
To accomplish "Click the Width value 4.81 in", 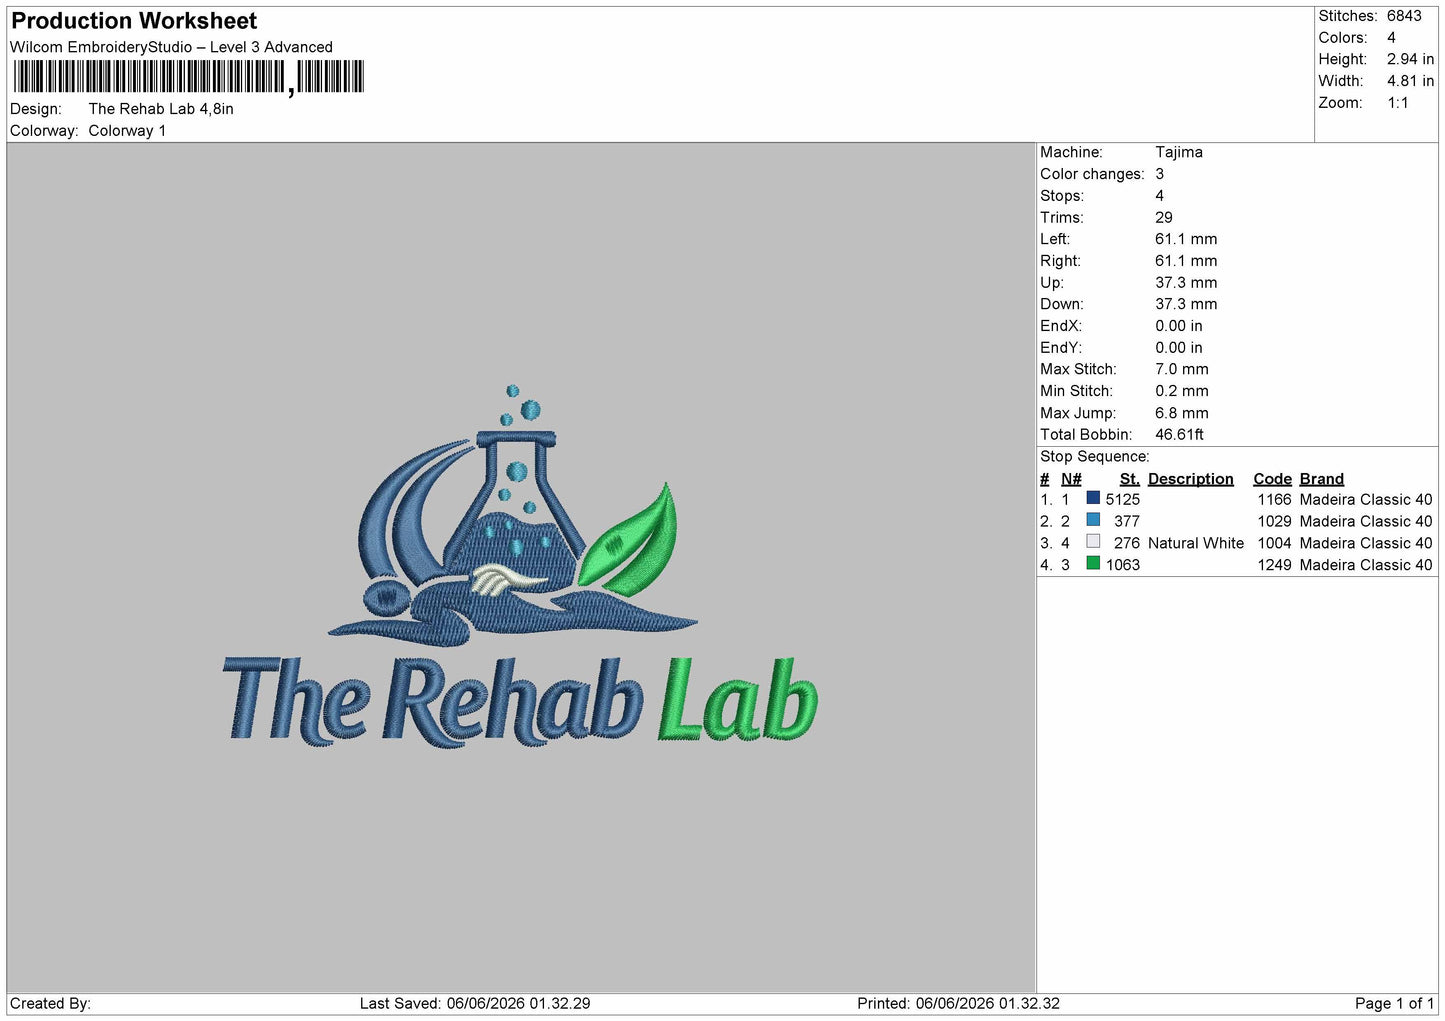I will 1410,81.
